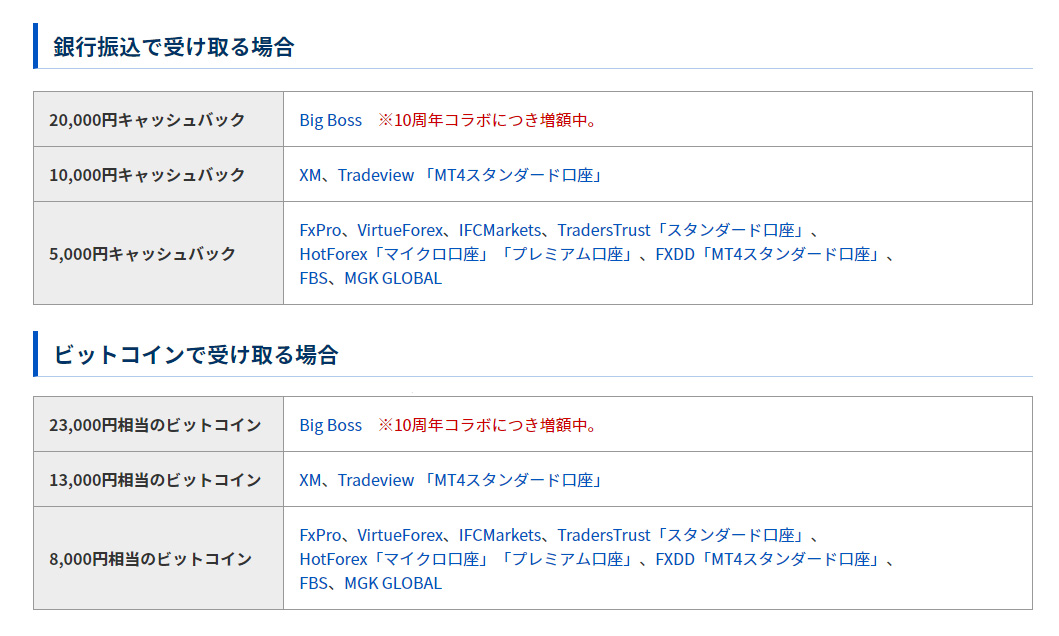1059x636 pixels.
Task: Click Big Boss link in 23,000円 bitcoin row
Action: (330, 425)
